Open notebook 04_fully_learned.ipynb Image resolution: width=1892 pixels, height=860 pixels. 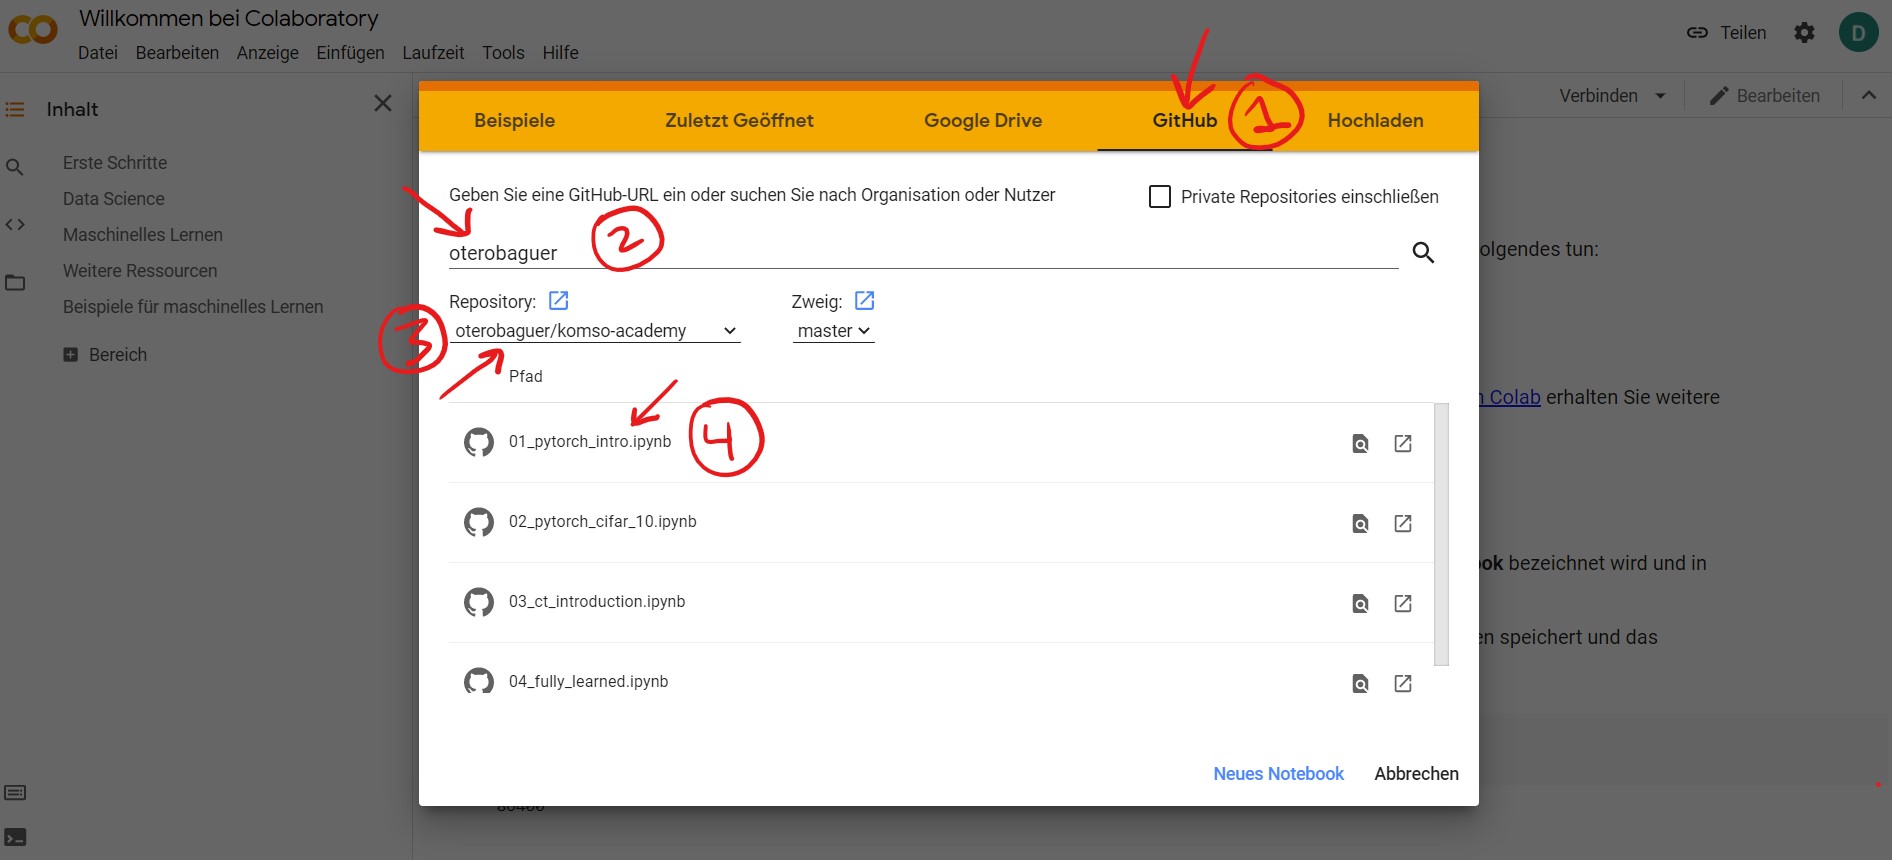(588, 682)
